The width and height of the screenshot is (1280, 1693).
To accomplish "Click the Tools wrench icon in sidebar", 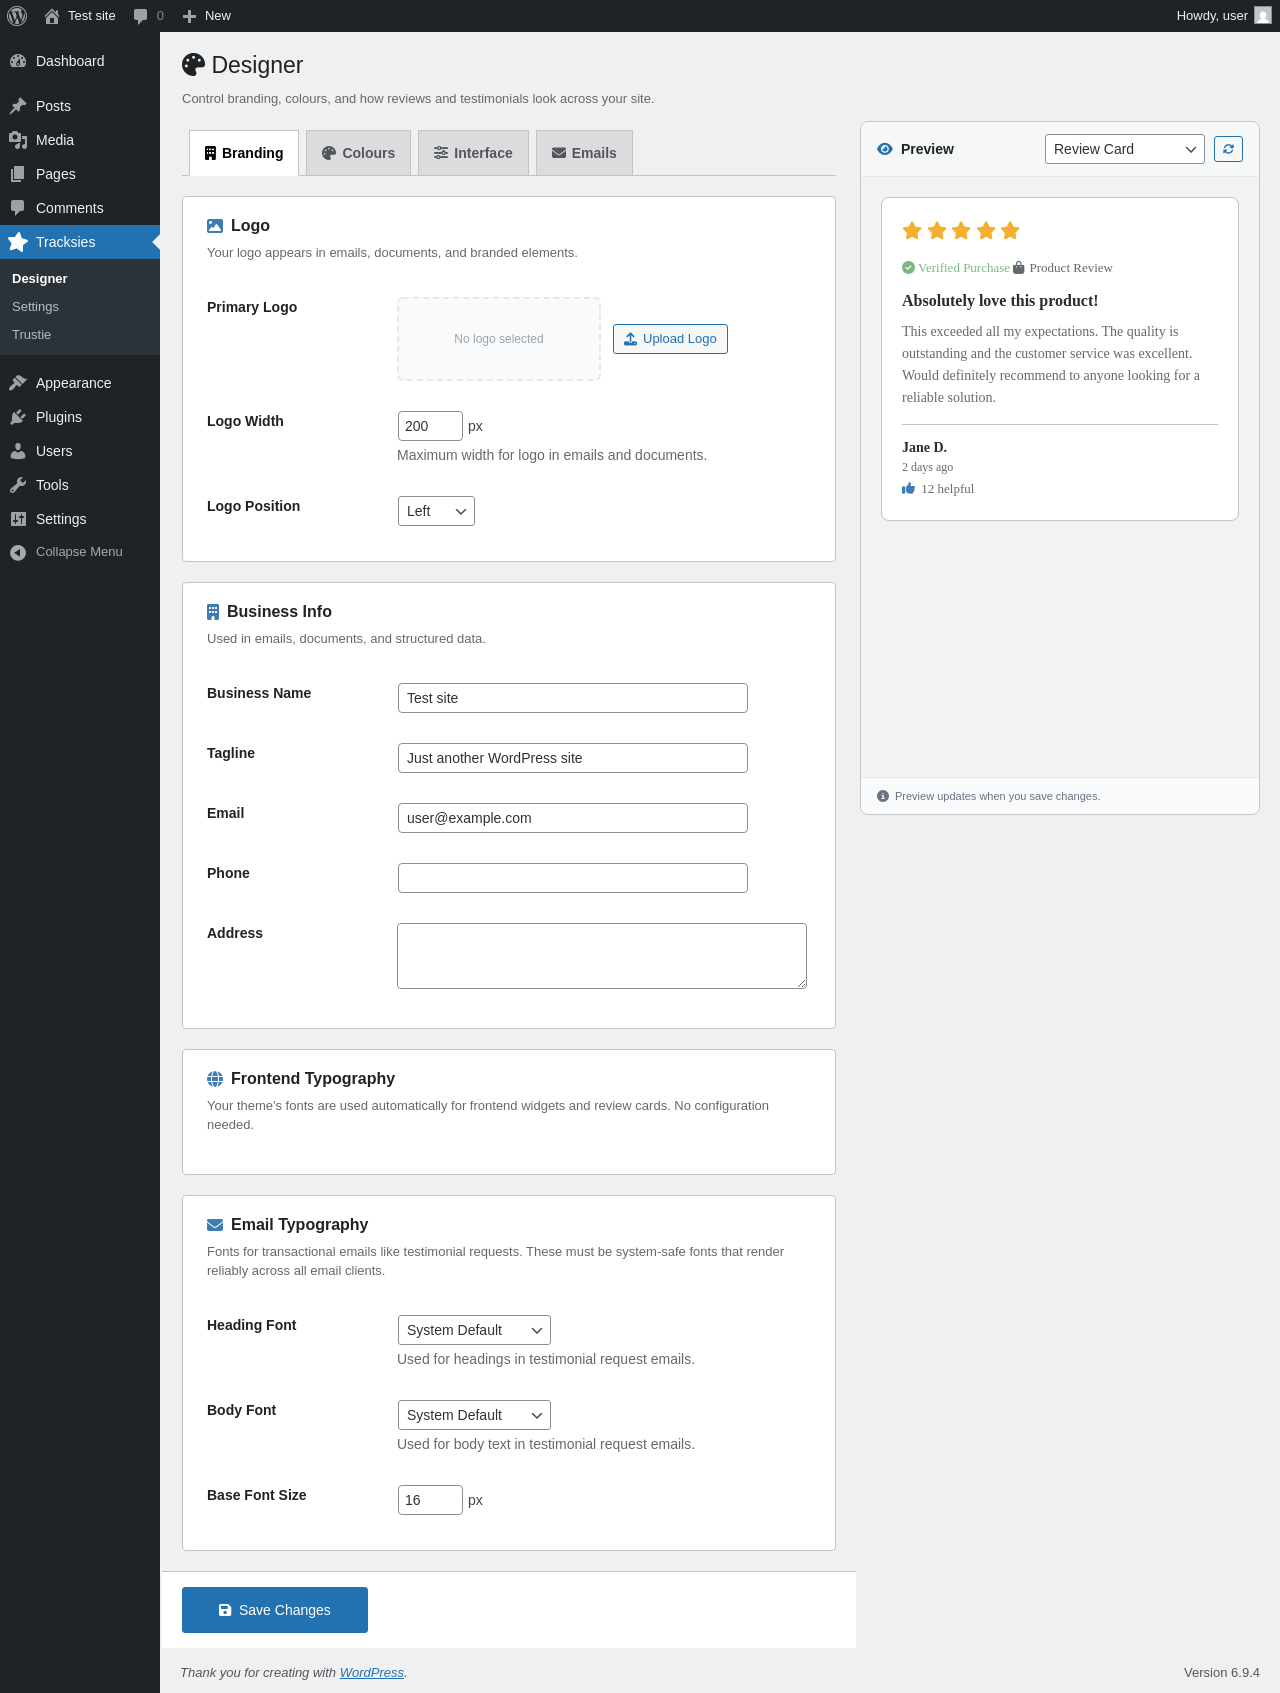I will 18,485.
